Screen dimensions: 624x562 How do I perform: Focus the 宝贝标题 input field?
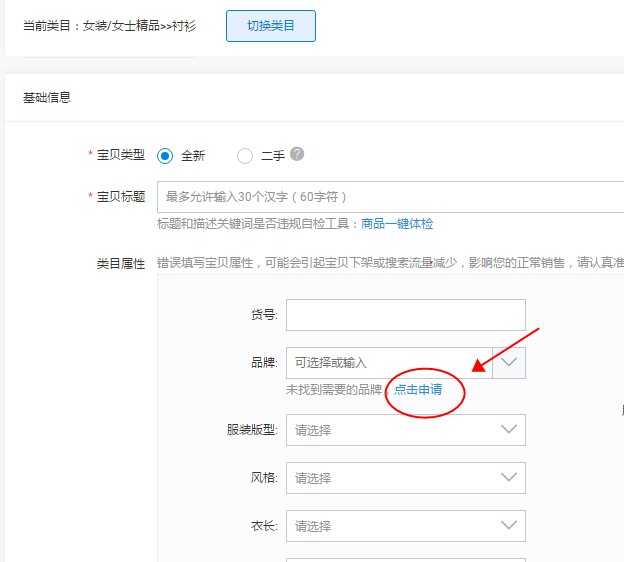(x=390, y=197)
